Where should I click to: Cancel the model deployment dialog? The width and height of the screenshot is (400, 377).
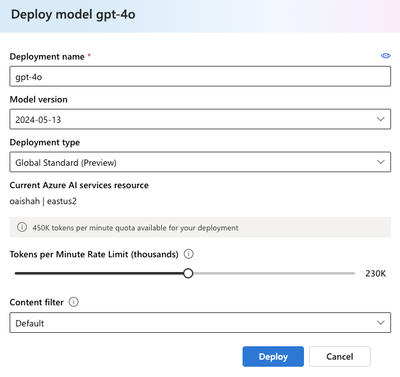coord(340,356)
